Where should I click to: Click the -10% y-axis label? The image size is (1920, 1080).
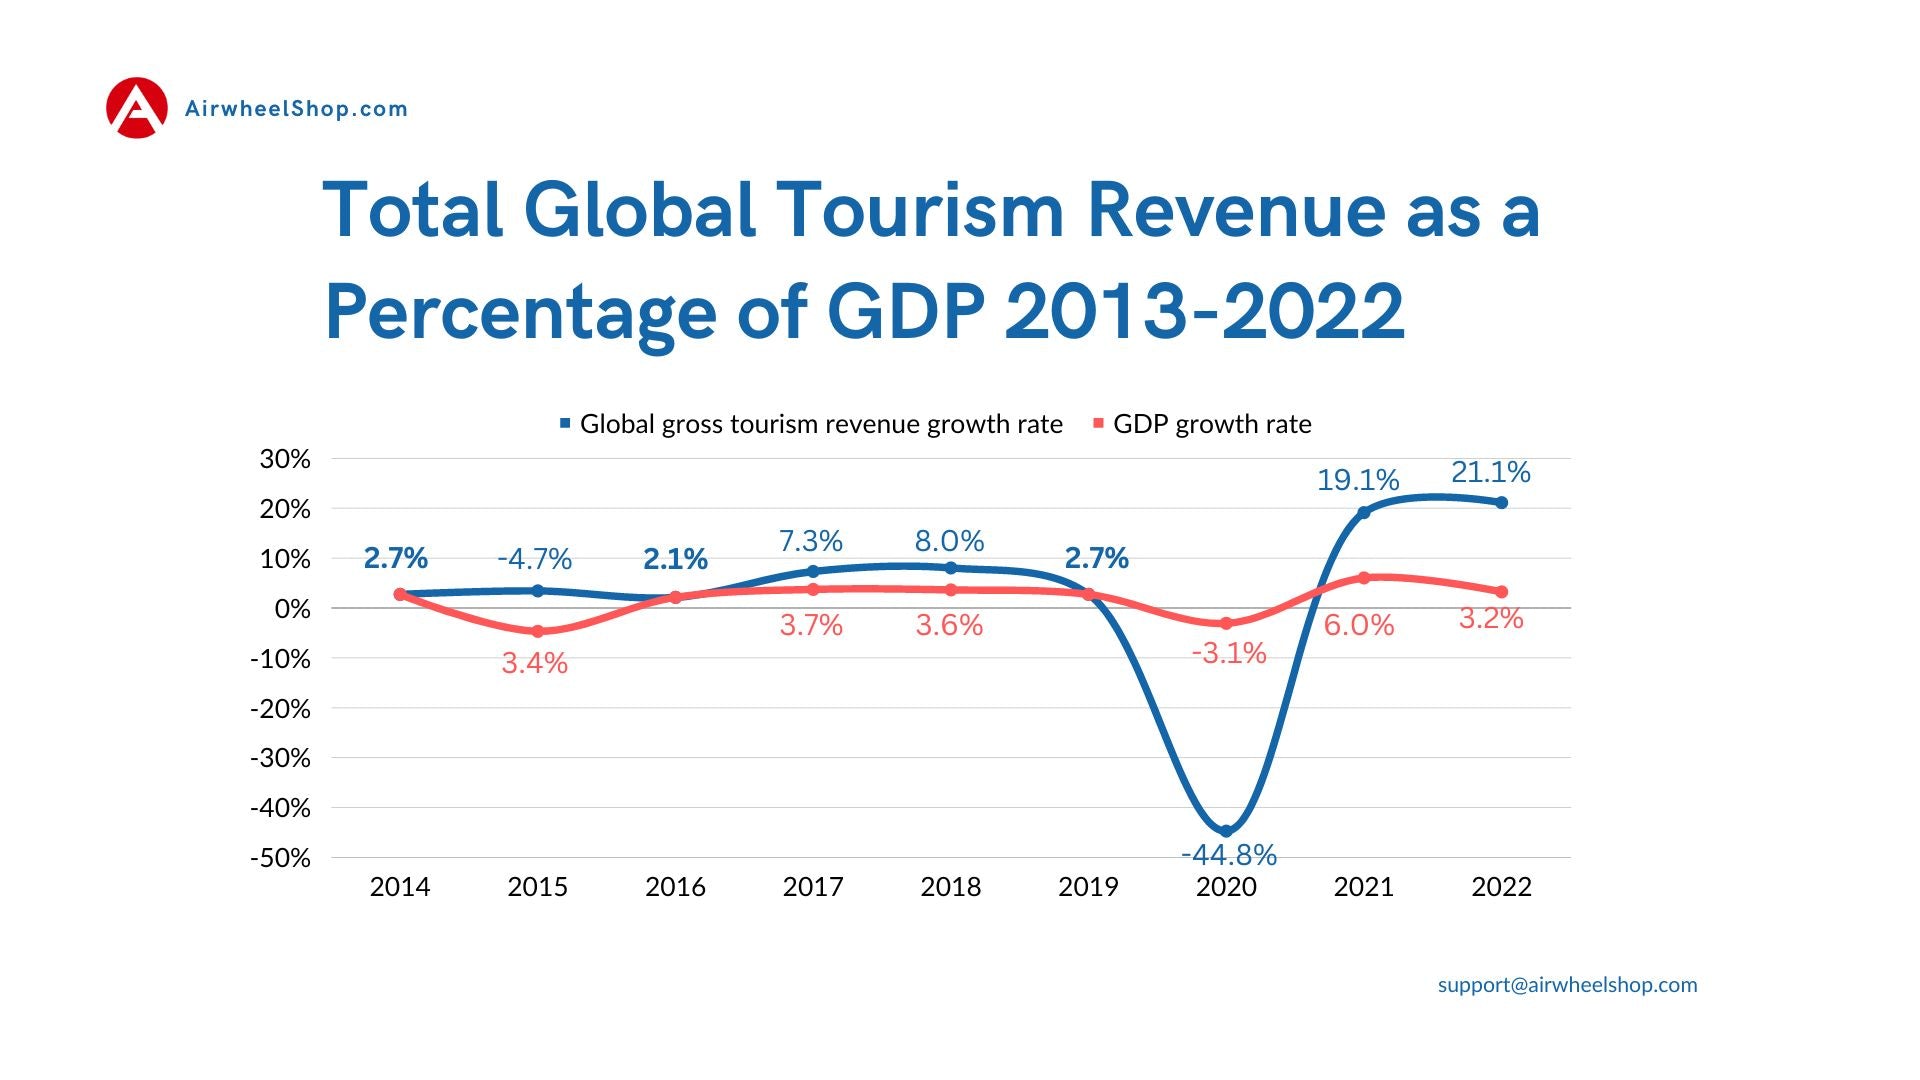click(x=280, y=659)
